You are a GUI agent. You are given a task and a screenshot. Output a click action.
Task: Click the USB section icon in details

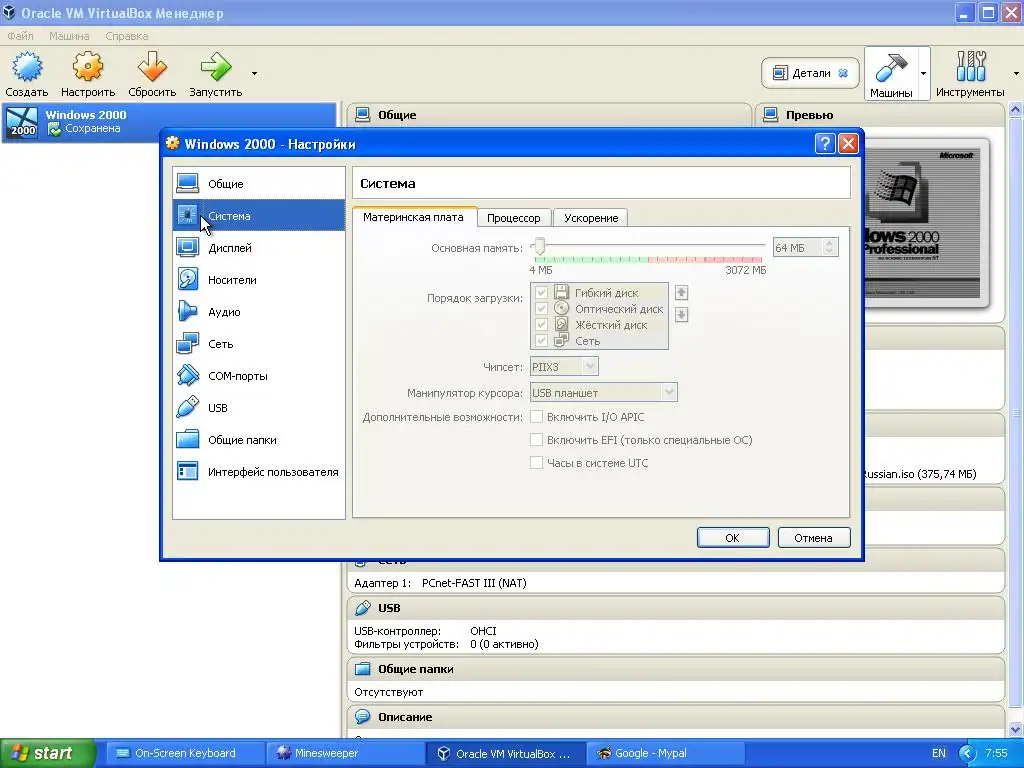362,608
